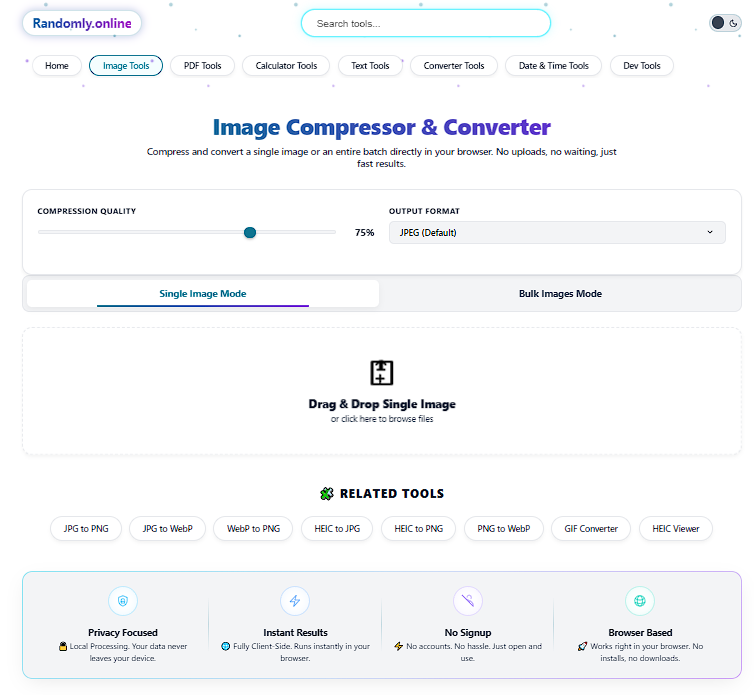This screenshot has height=695, width=754.
Task: Click the moon icon in theme switch
Action: pyautogui.click(x=733, y=23)
